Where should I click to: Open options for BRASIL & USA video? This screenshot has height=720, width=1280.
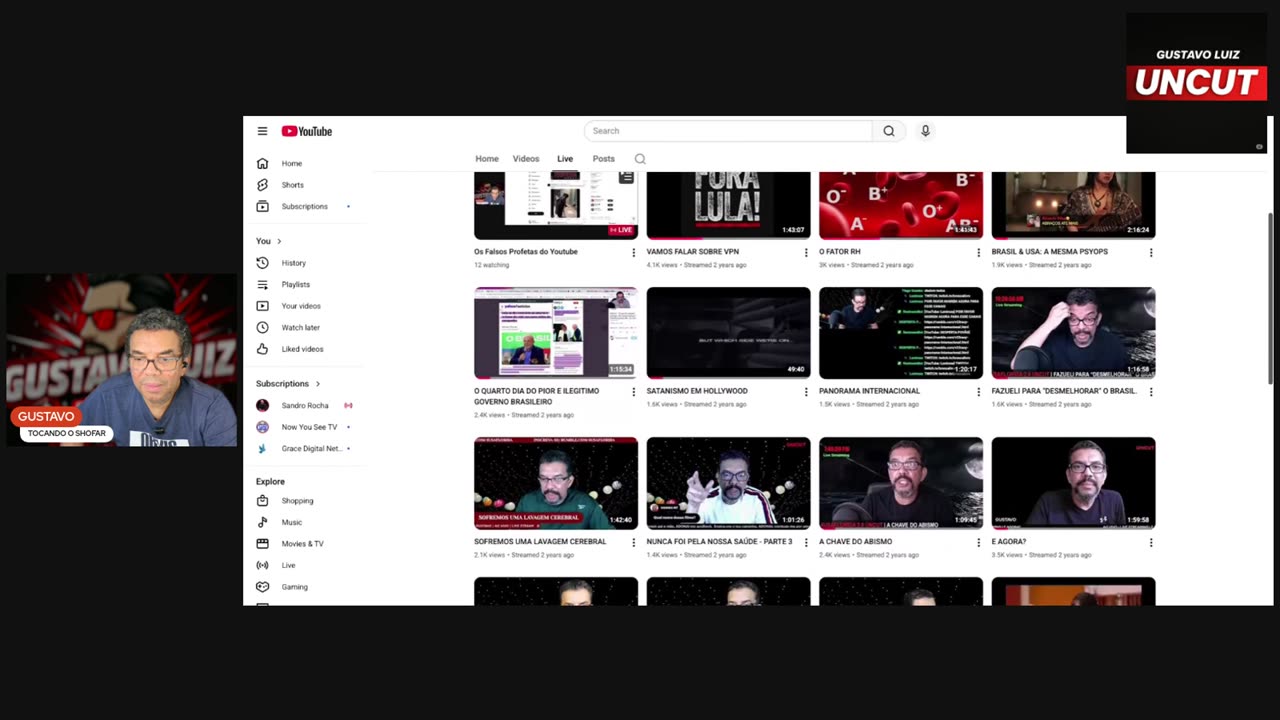[x=1151, y=253]
